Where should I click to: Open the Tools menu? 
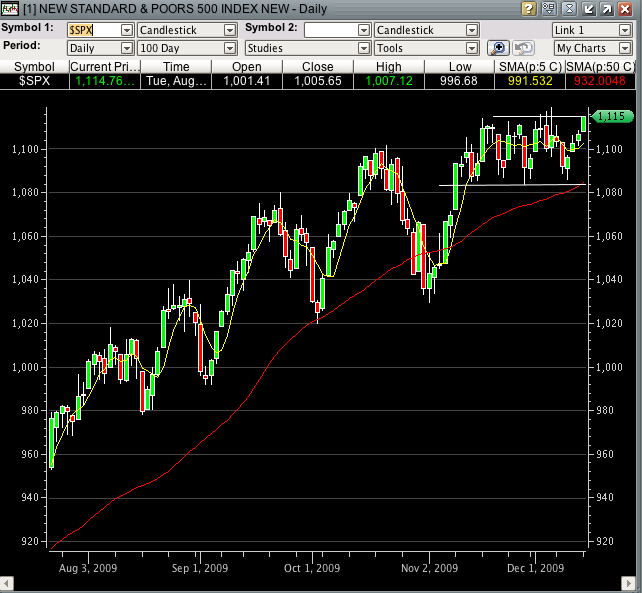point(426,48)
